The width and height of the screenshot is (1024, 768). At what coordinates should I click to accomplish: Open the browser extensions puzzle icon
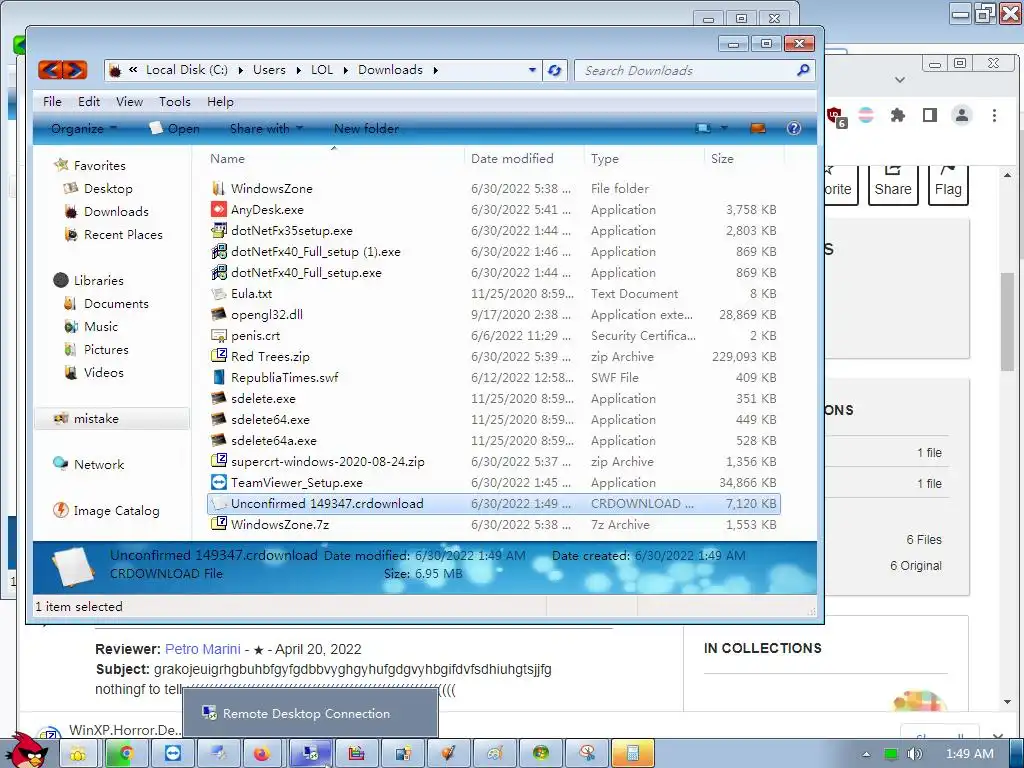pyautogui.click(x=898, y=116)
